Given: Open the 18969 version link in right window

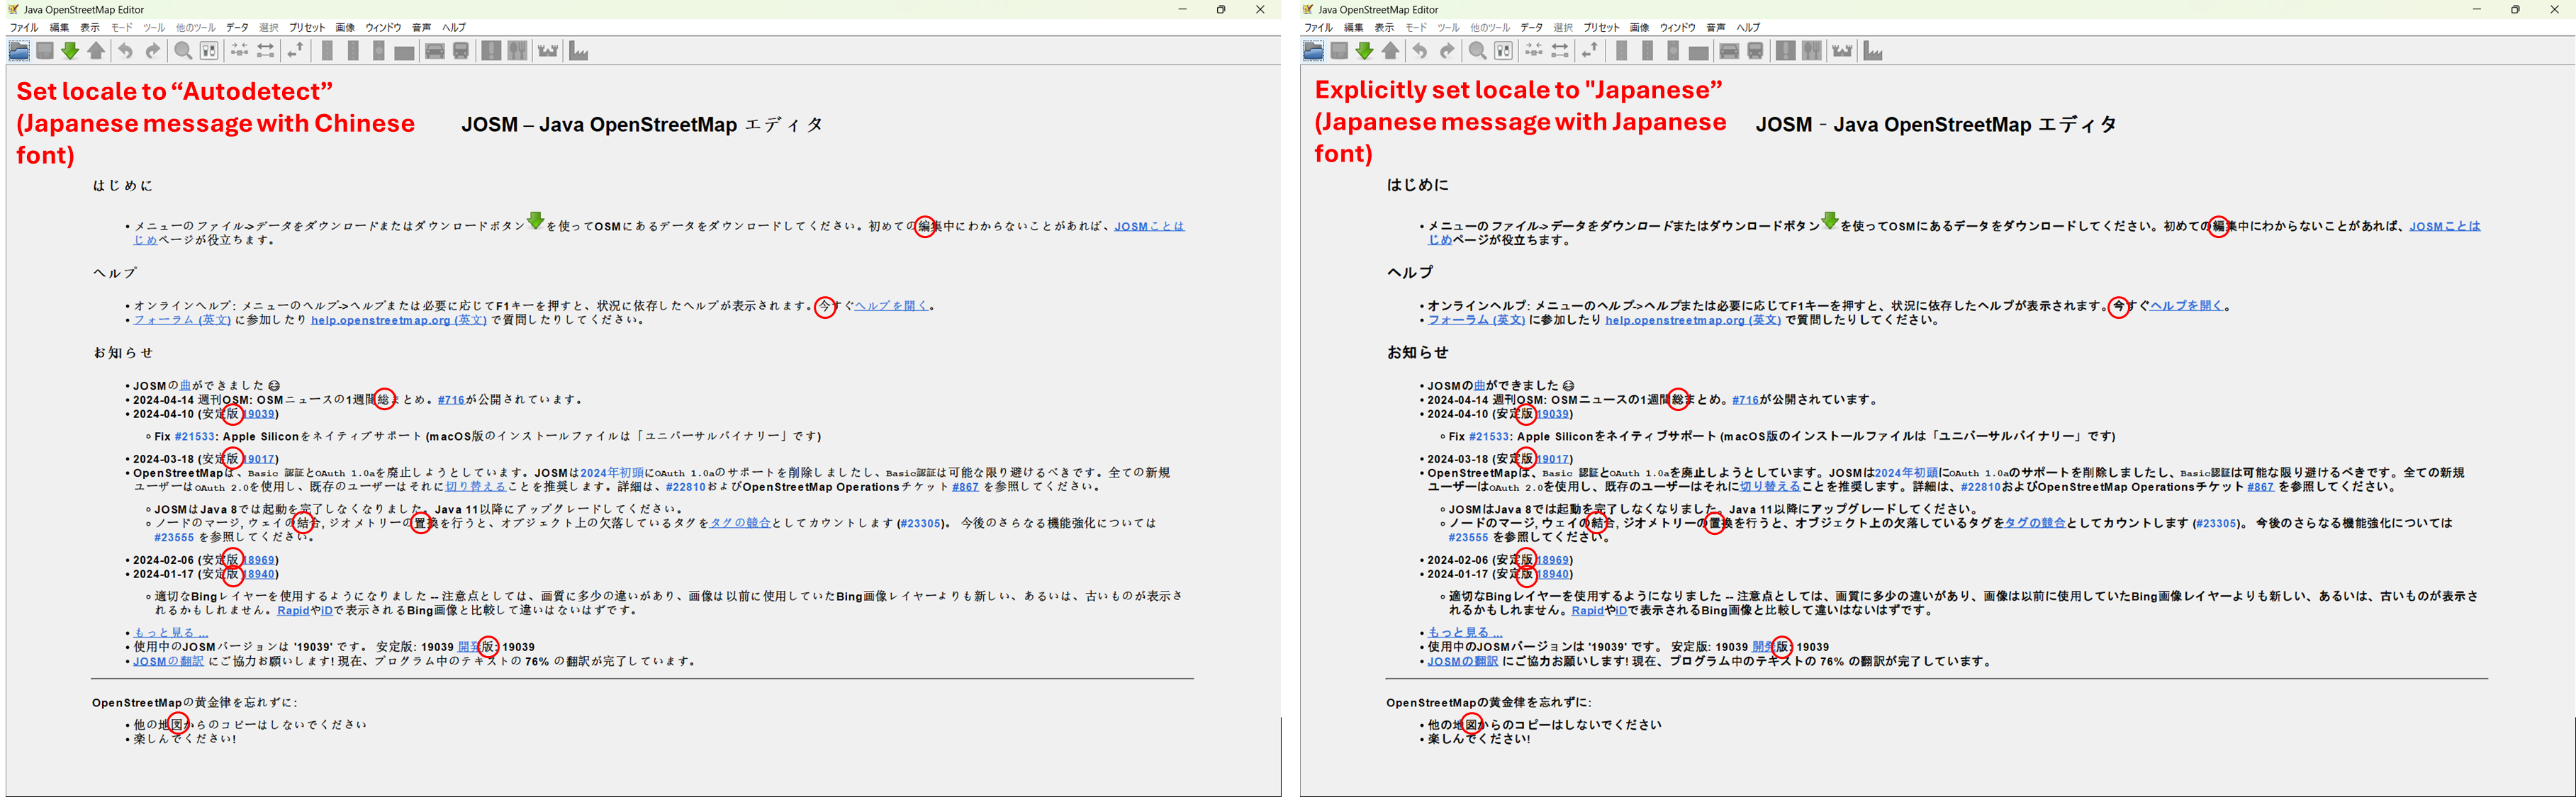Looking at the screenshot, I should click(x=1554, y=560).
